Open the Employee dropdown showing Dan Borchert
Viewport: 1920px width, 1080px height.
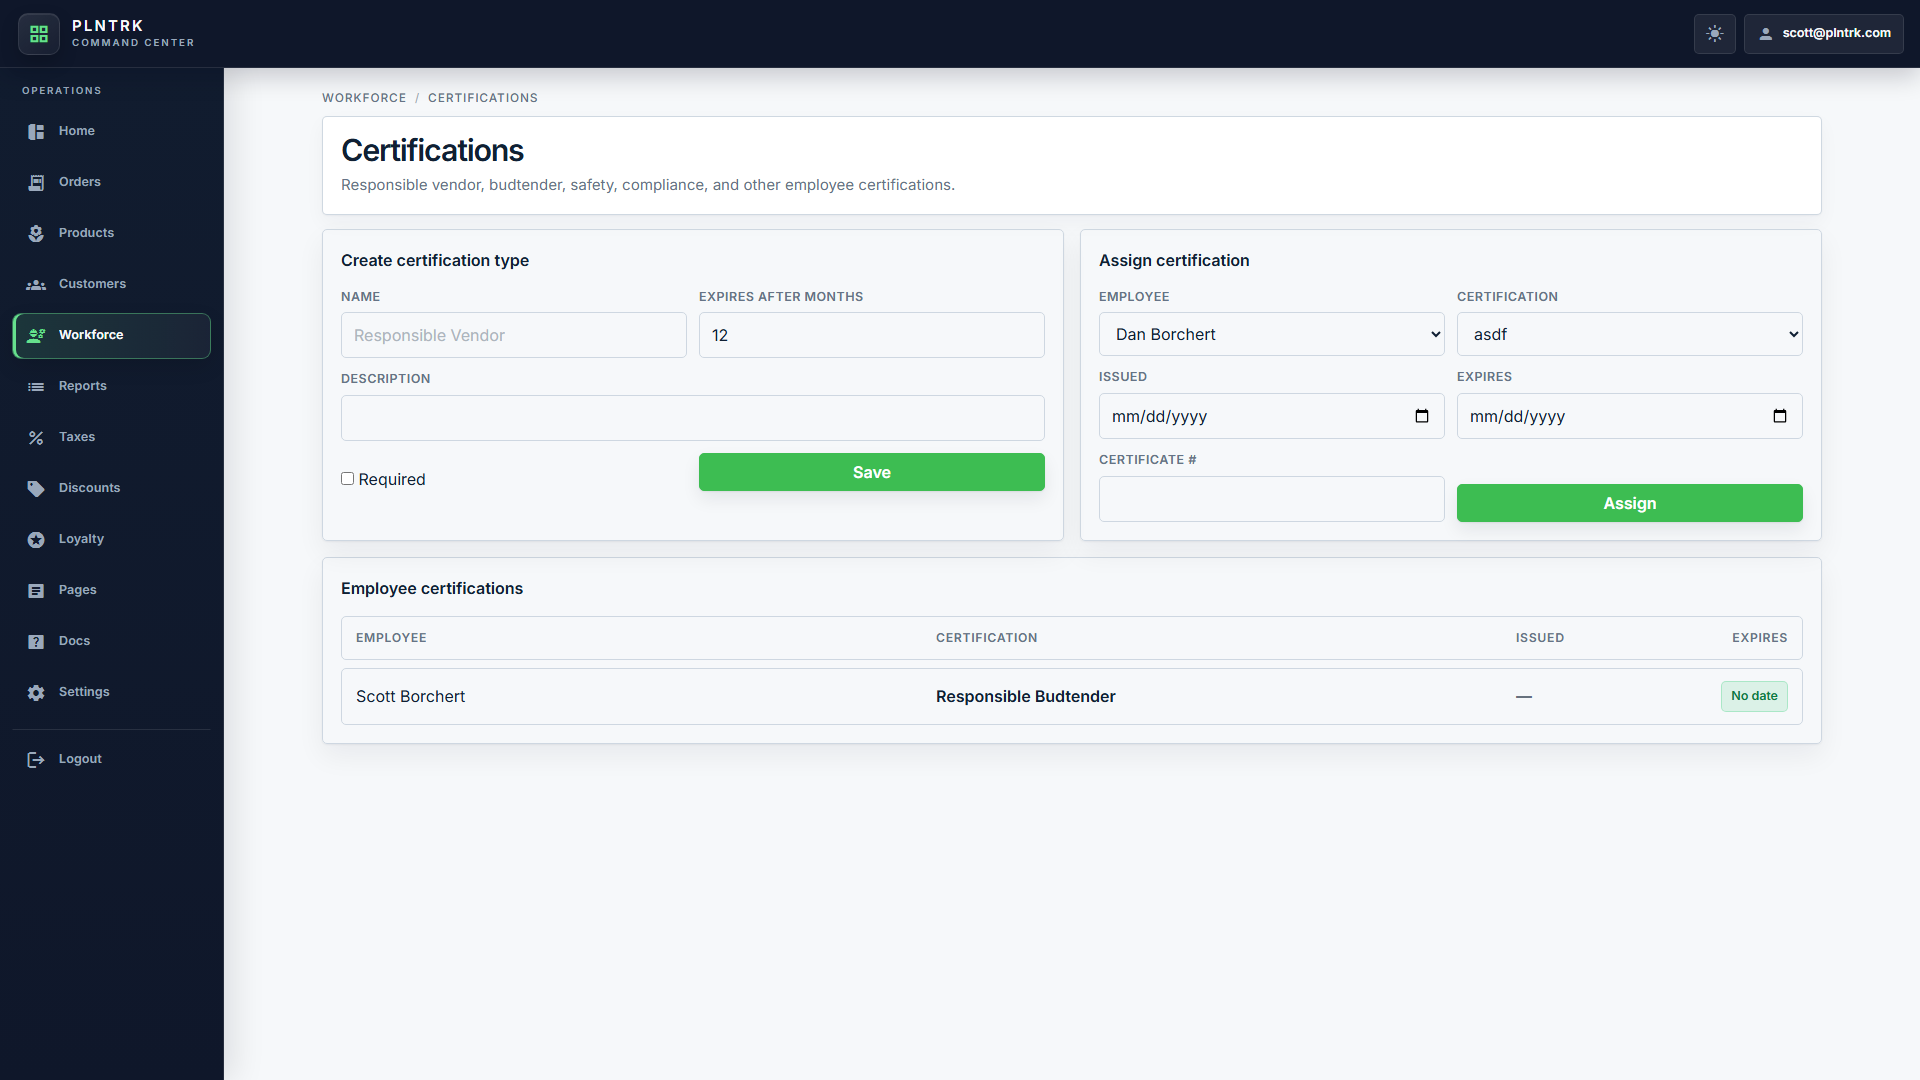[1271, 334]
